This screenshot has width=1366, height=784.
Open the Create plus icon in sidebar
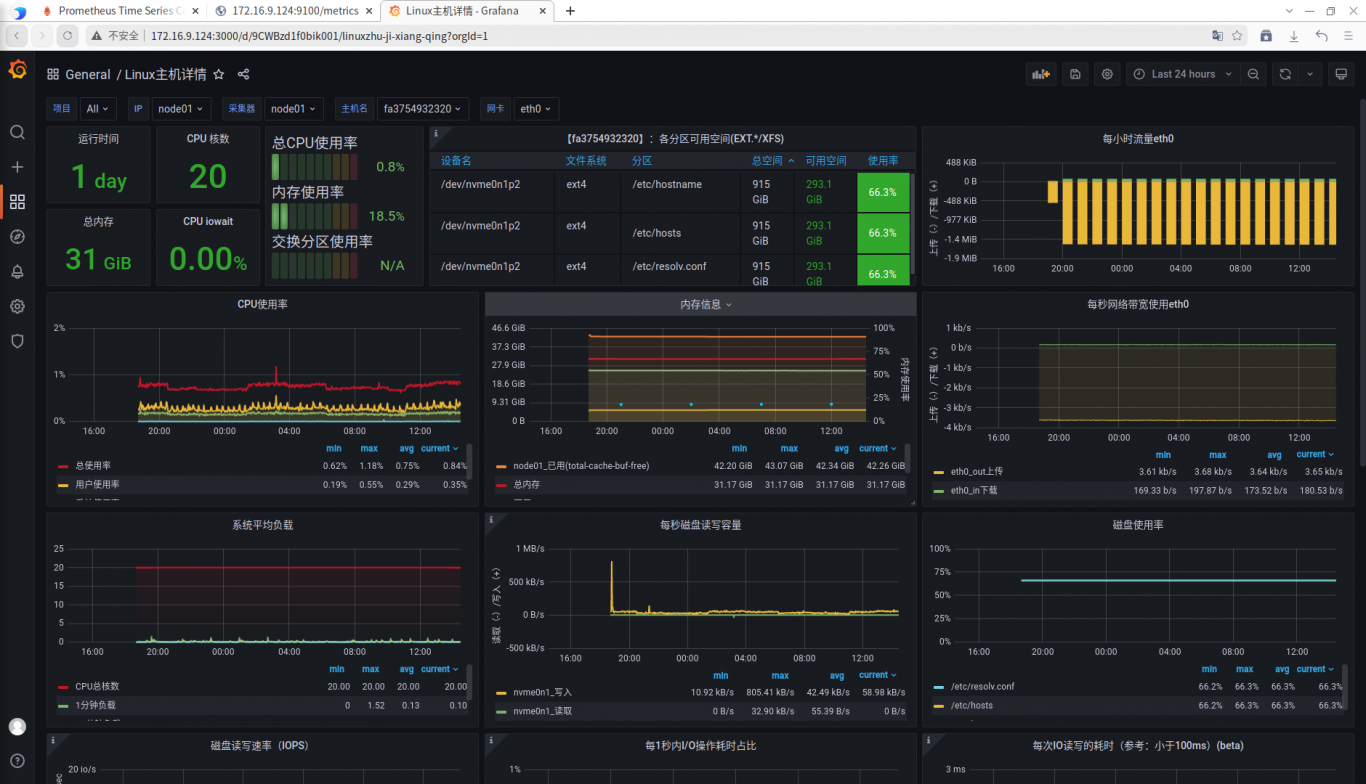(x=17, y=167)
